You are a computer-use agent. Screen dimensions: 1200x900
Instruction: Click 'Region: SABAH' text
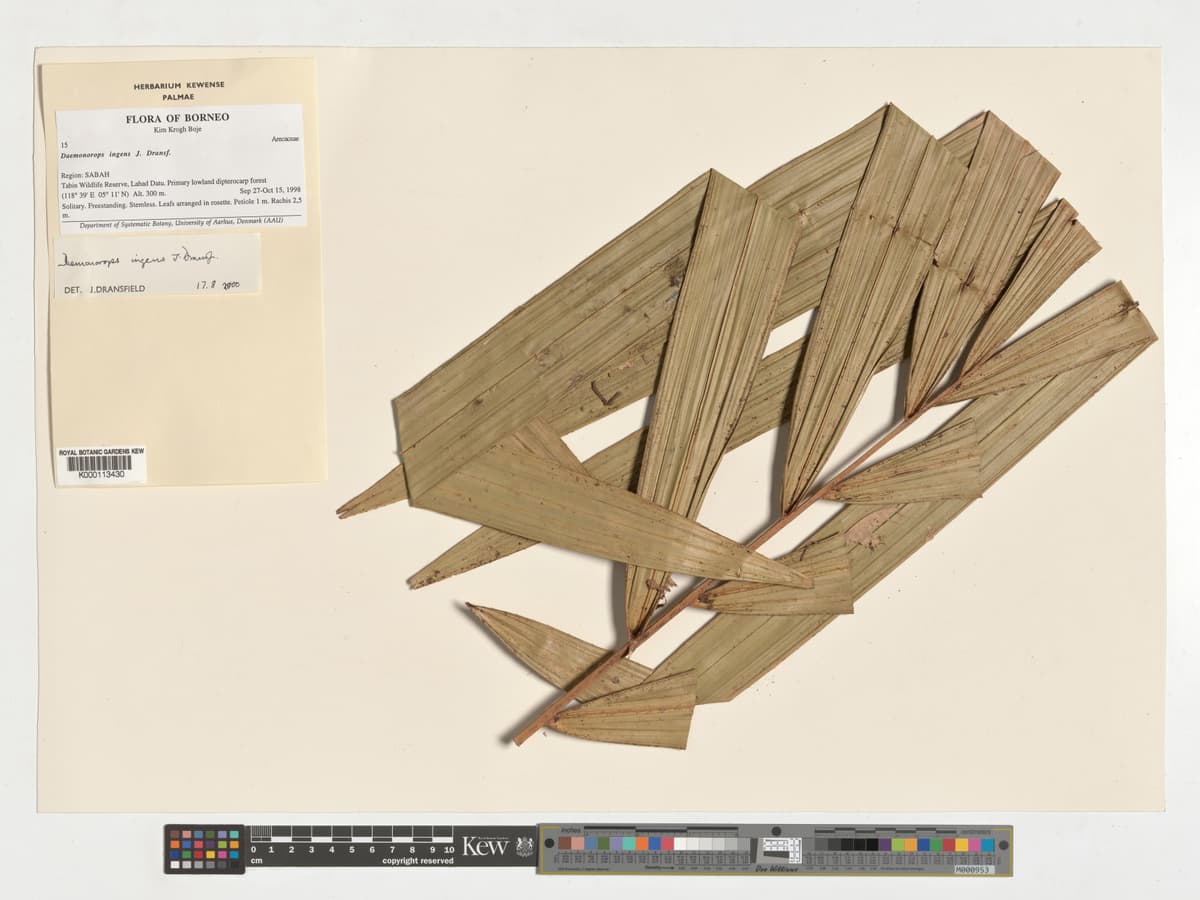click(x=85, y=174)
